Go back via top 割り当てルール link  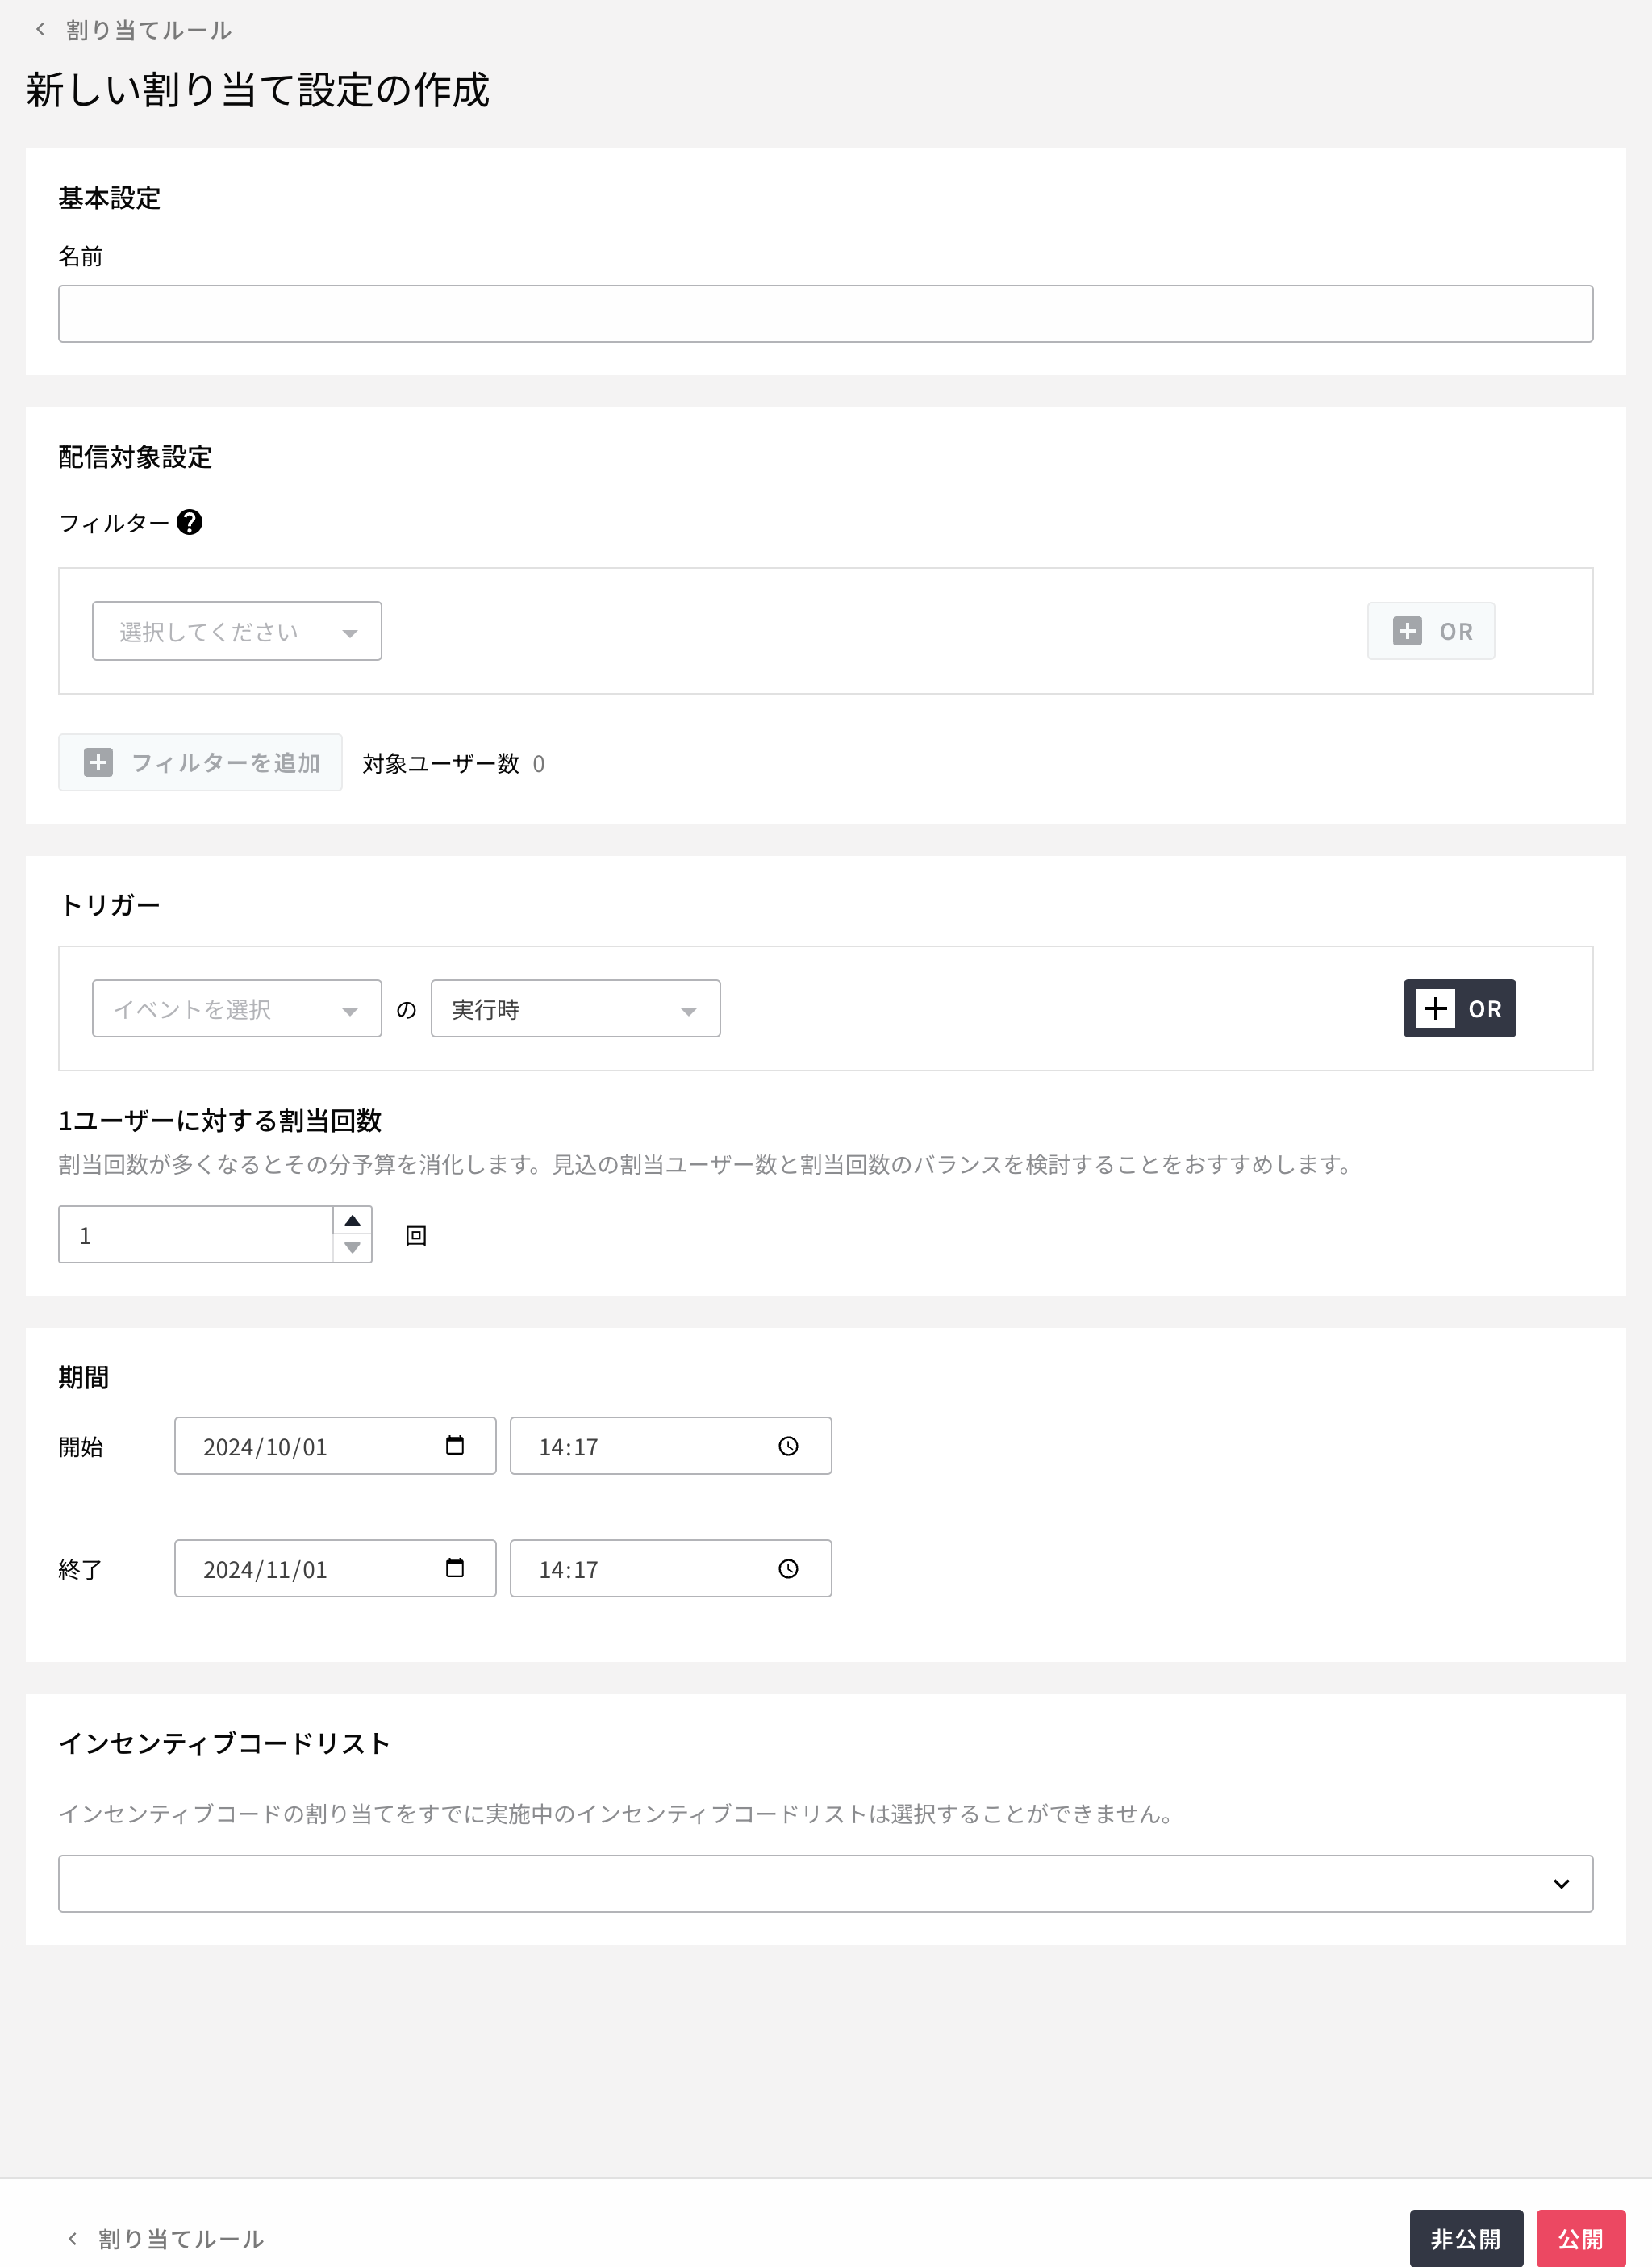point(148,30)
